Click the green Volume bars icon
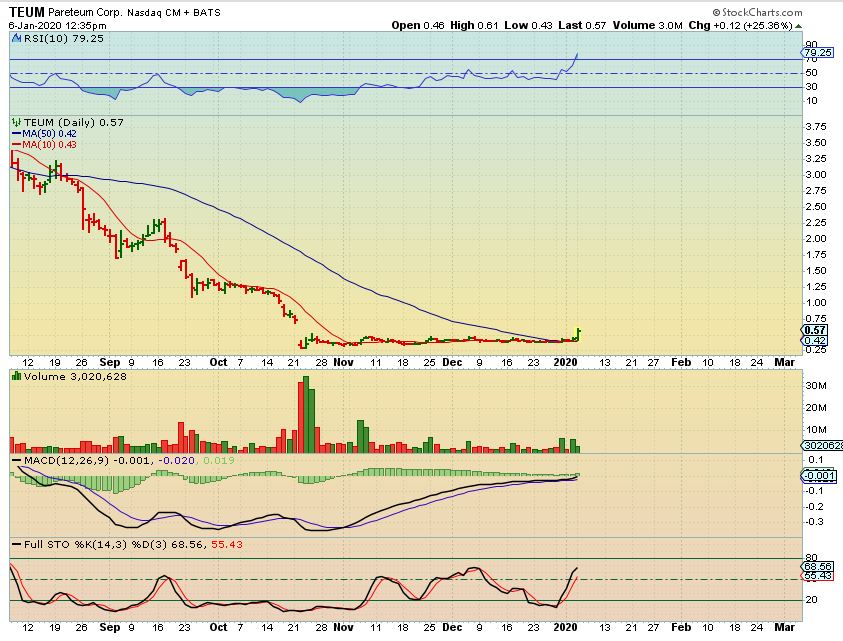843x641 pixels. (x=14, y=376)
